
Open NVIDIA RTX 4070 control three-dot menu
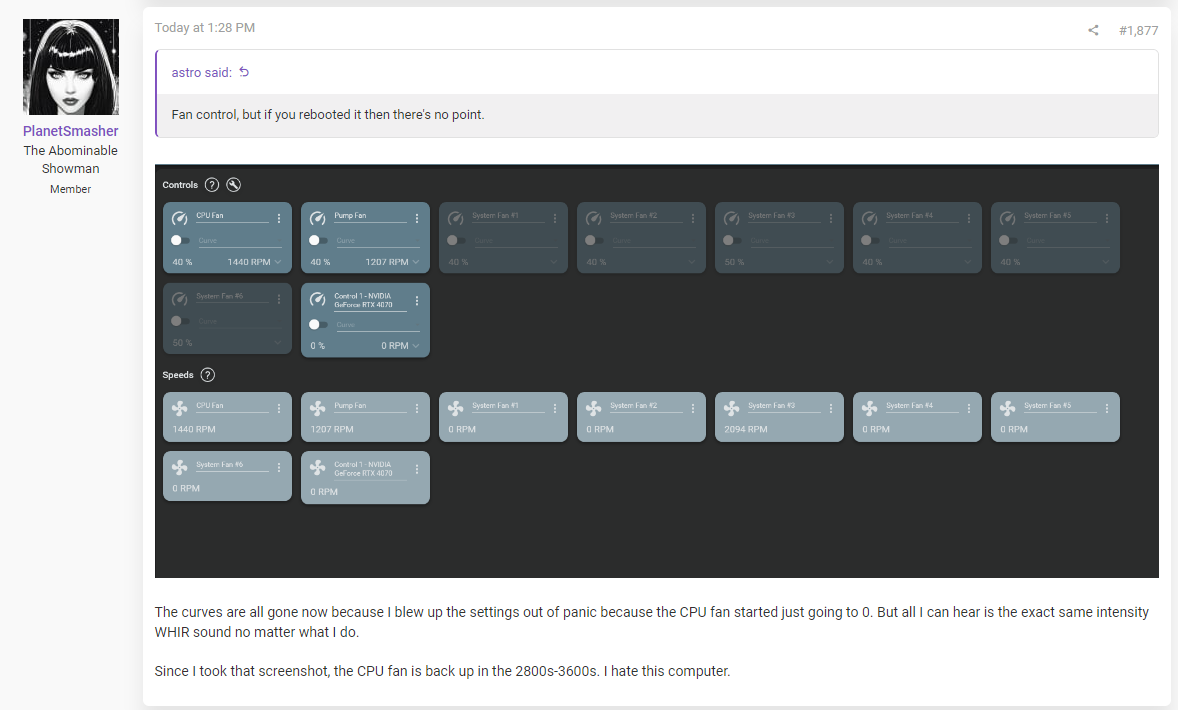pos(417,301)
